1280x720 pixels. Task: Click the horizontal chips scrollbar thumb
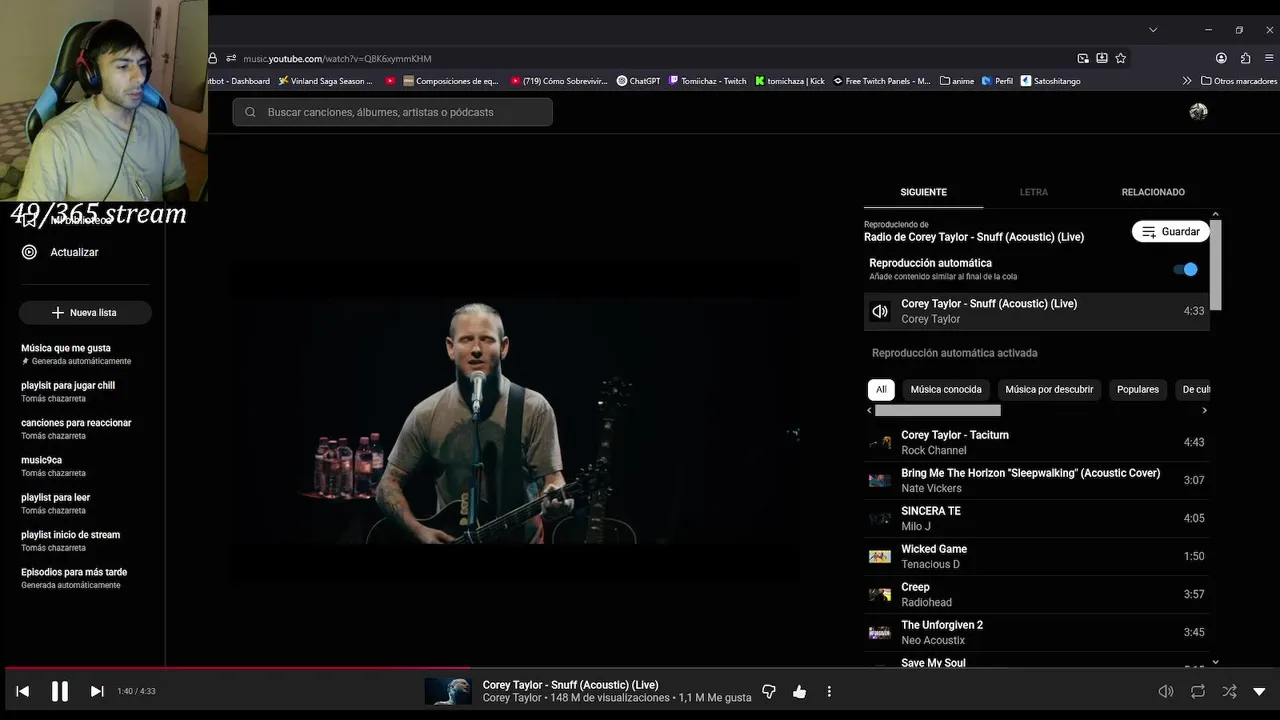[x=937, y=410]
